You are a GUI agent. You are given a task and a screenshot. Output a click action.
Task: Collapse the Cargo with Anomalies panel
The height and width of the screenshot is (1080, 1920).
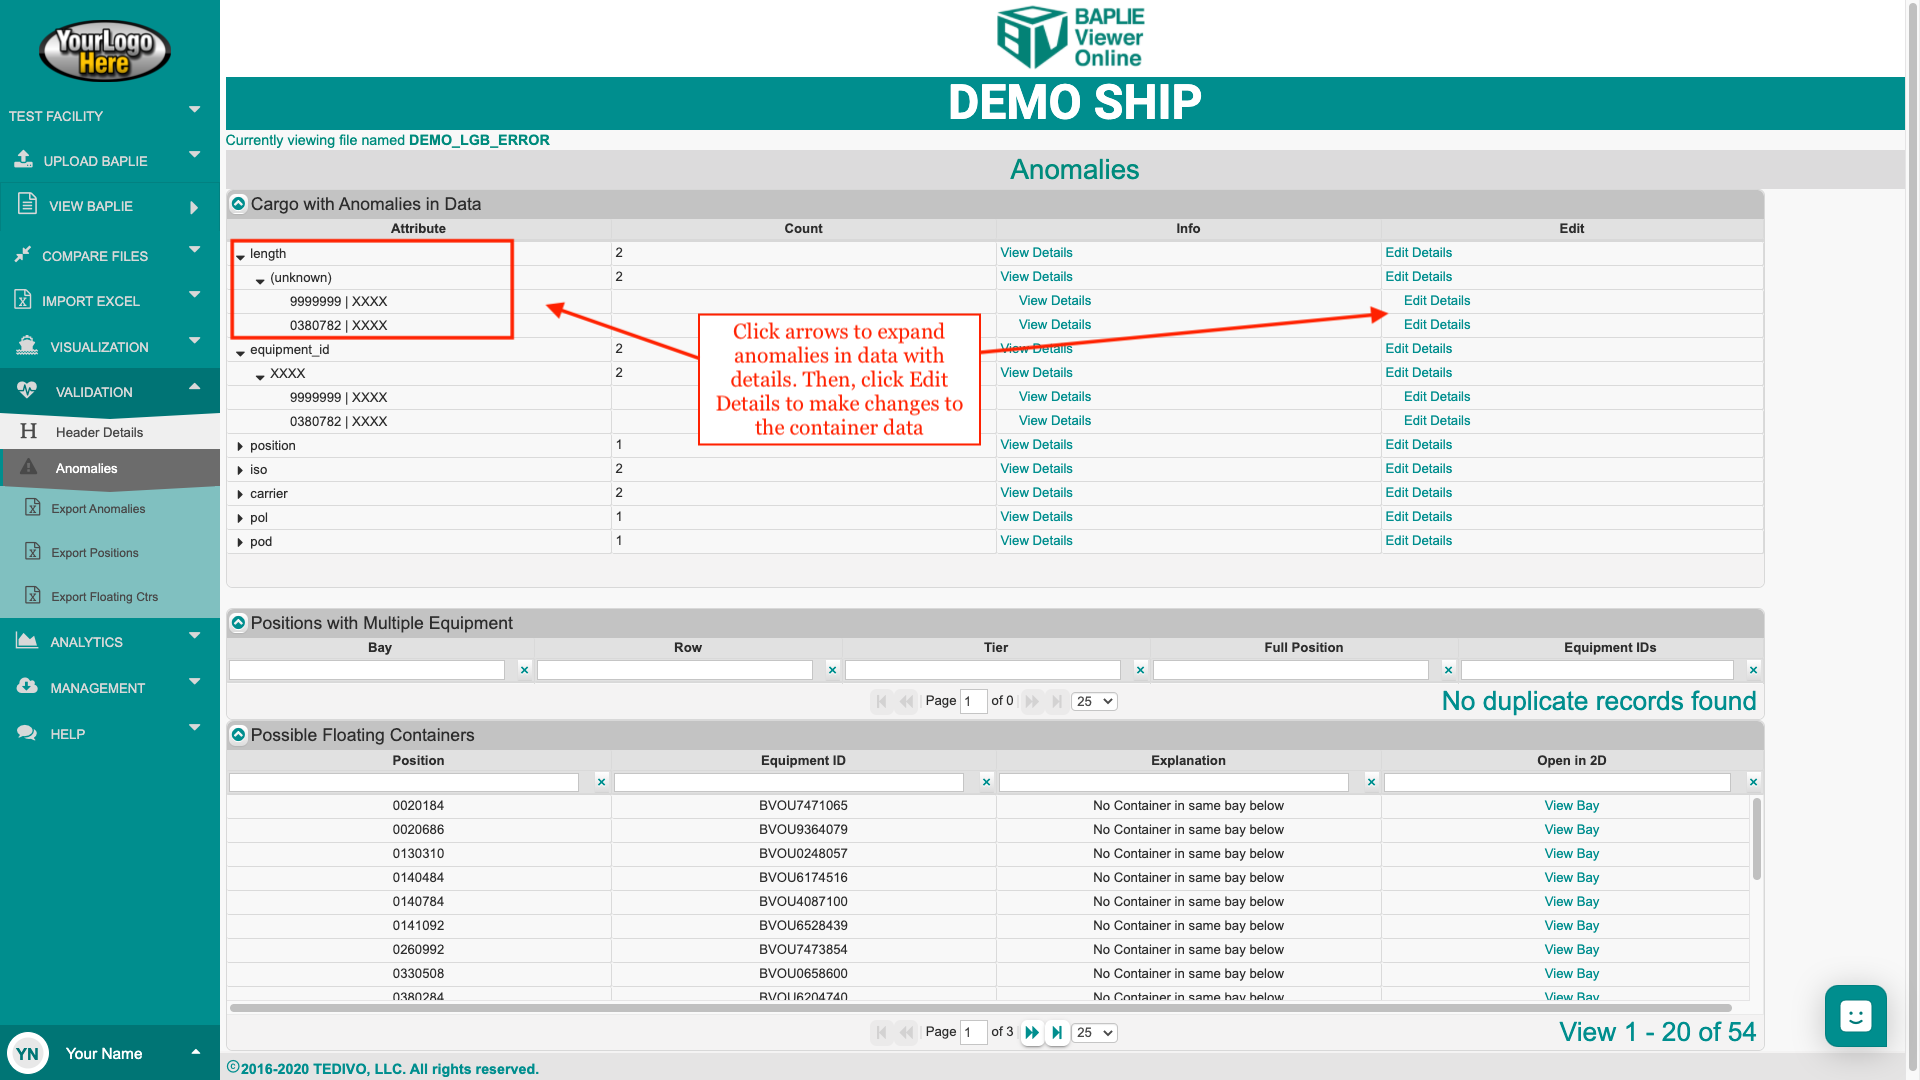coord(238,204)
